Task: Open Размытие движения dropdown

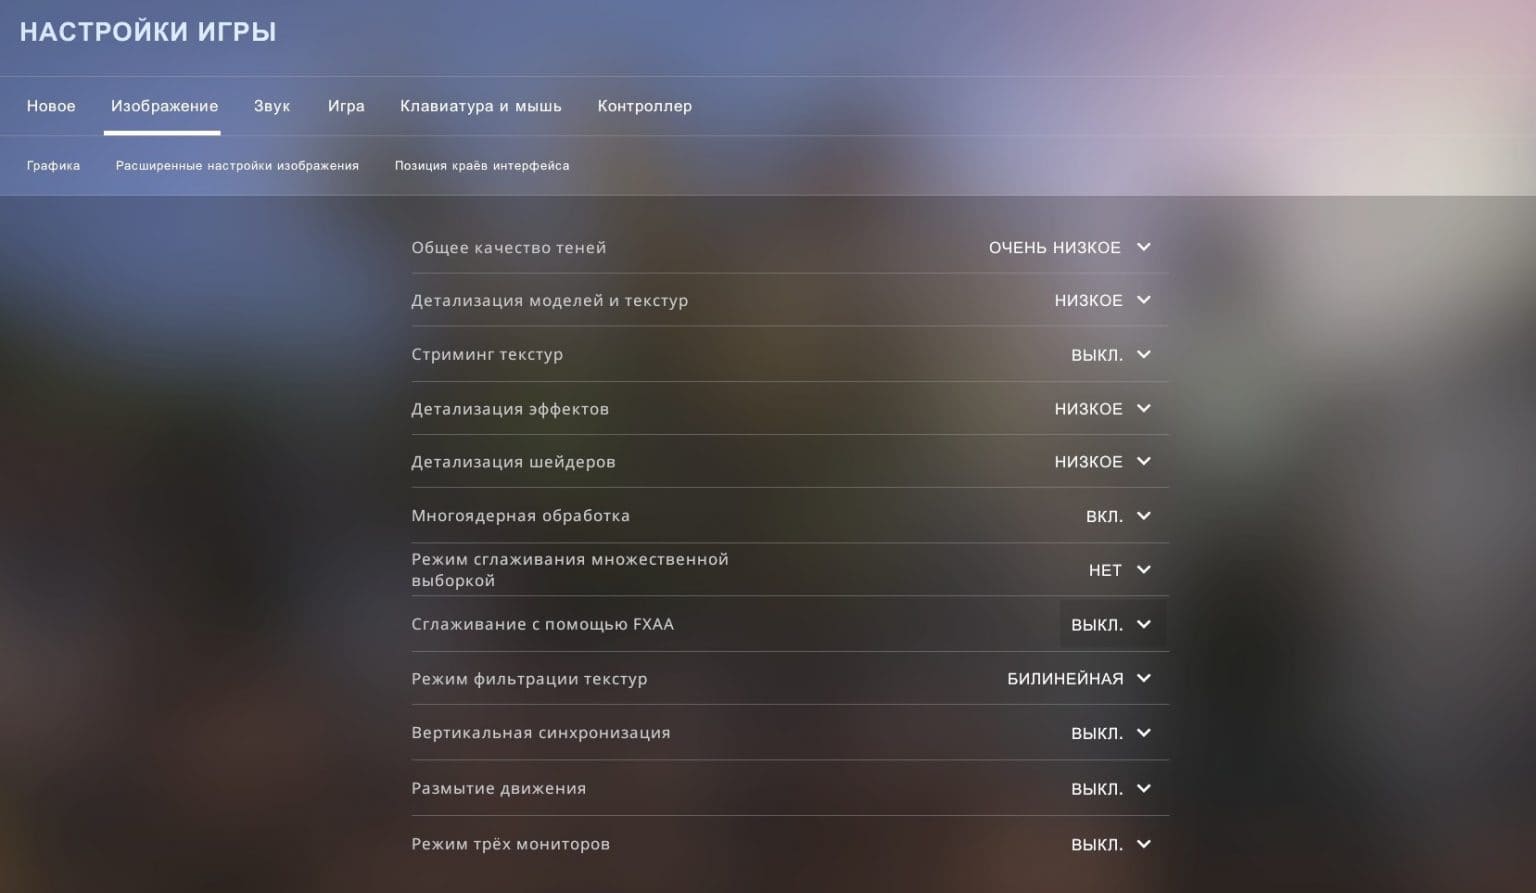Action: pyautogui.click(x=1111, y=789)
